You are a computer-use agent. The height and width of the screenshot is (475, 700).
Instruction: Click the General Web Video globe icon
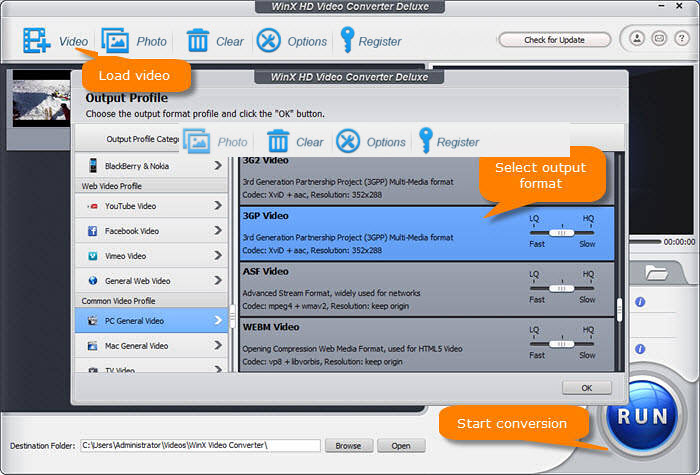93,281
